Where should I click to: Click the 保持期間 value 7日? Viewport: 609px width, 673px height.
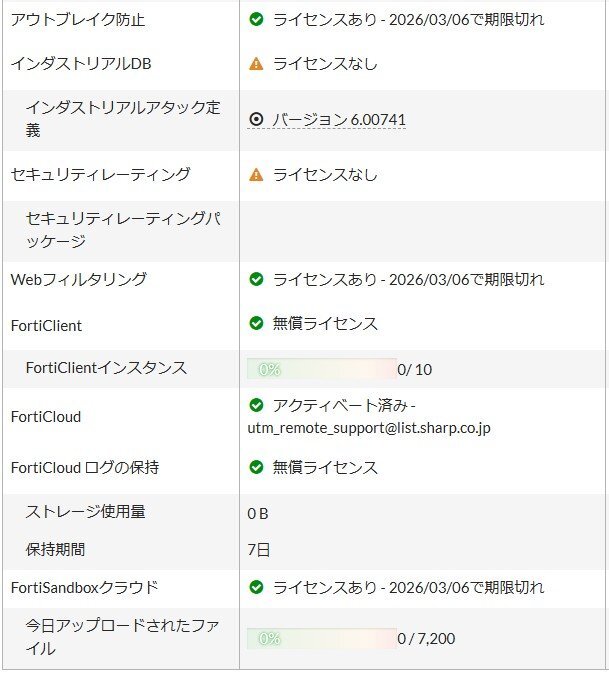259,550
